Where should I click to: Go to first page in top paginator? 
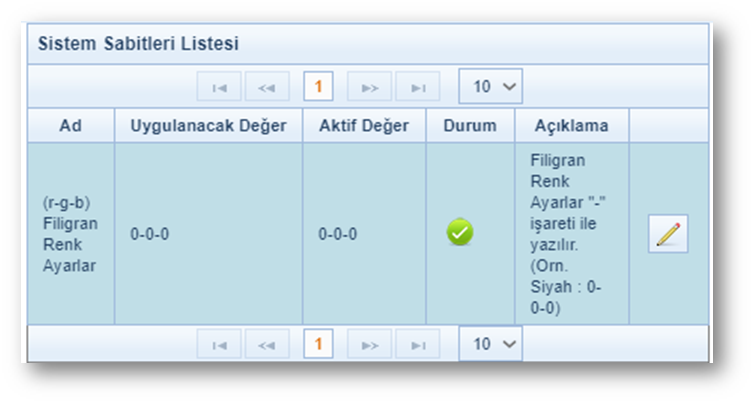pyautogui.click(x=219, y=87)
